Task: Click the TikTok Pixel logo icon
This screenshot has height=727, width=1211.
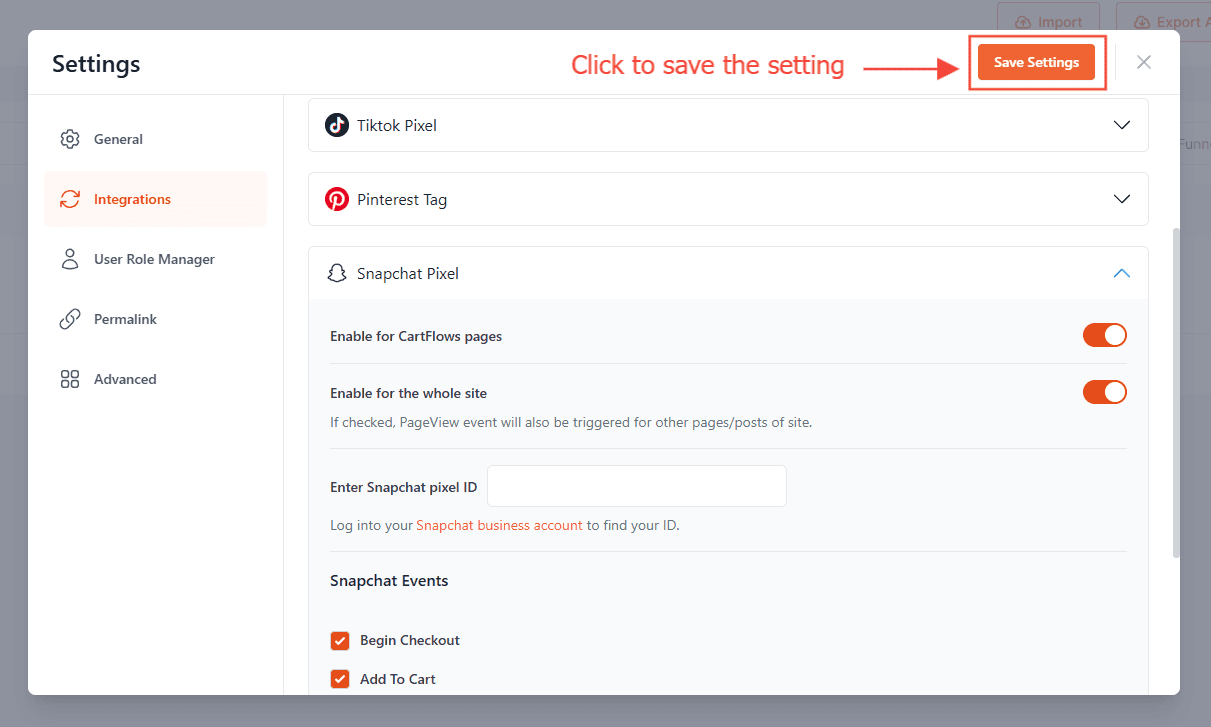Action: pyautogui.click(x=337, y=125)
